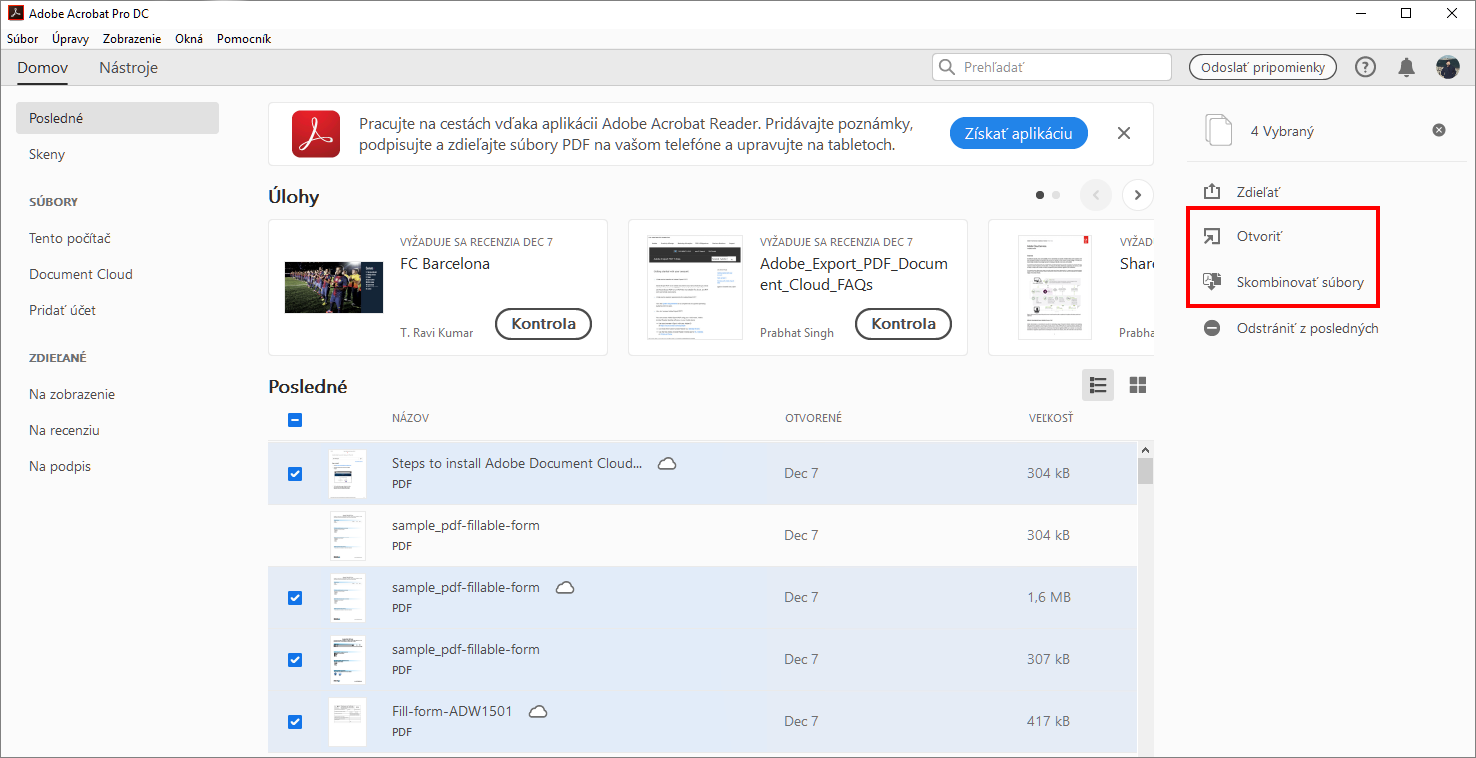
Task: Uncheck the Fill-form-ADW1501 file
Action: (x=295, y=722)
